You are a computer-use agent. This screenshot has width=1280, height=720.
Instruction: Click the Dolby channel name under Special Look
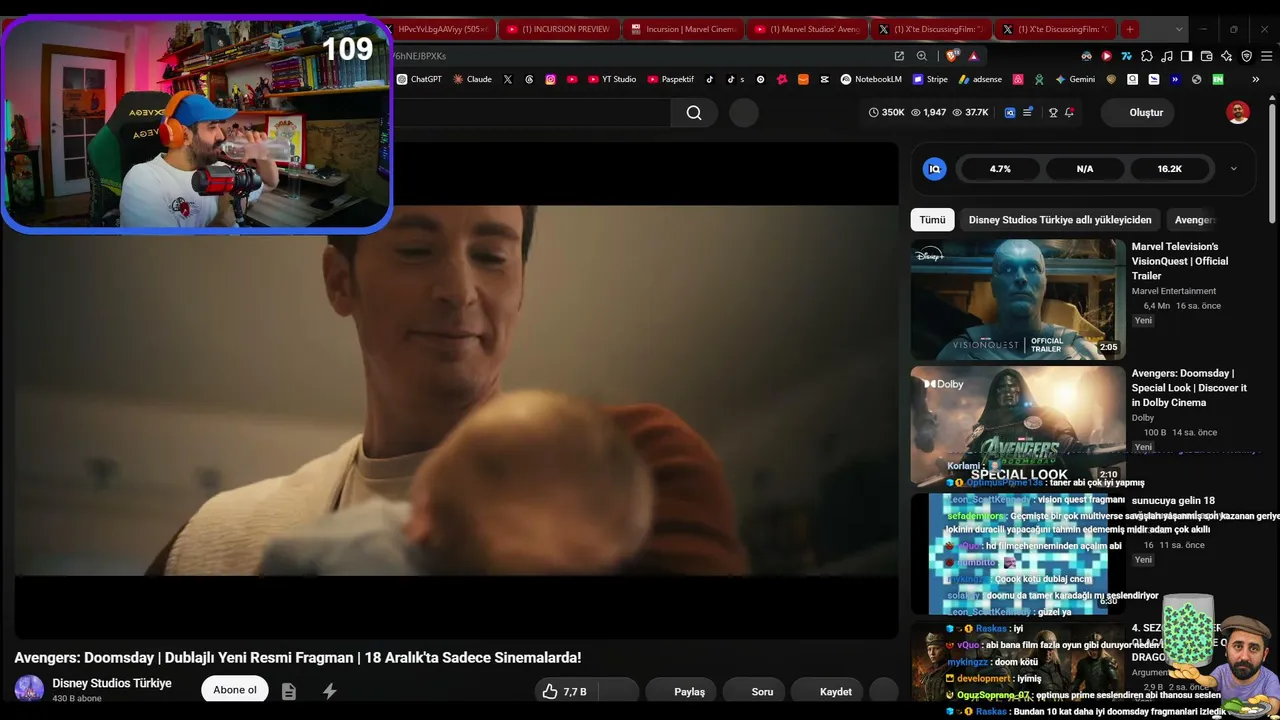pos(1143,418)
